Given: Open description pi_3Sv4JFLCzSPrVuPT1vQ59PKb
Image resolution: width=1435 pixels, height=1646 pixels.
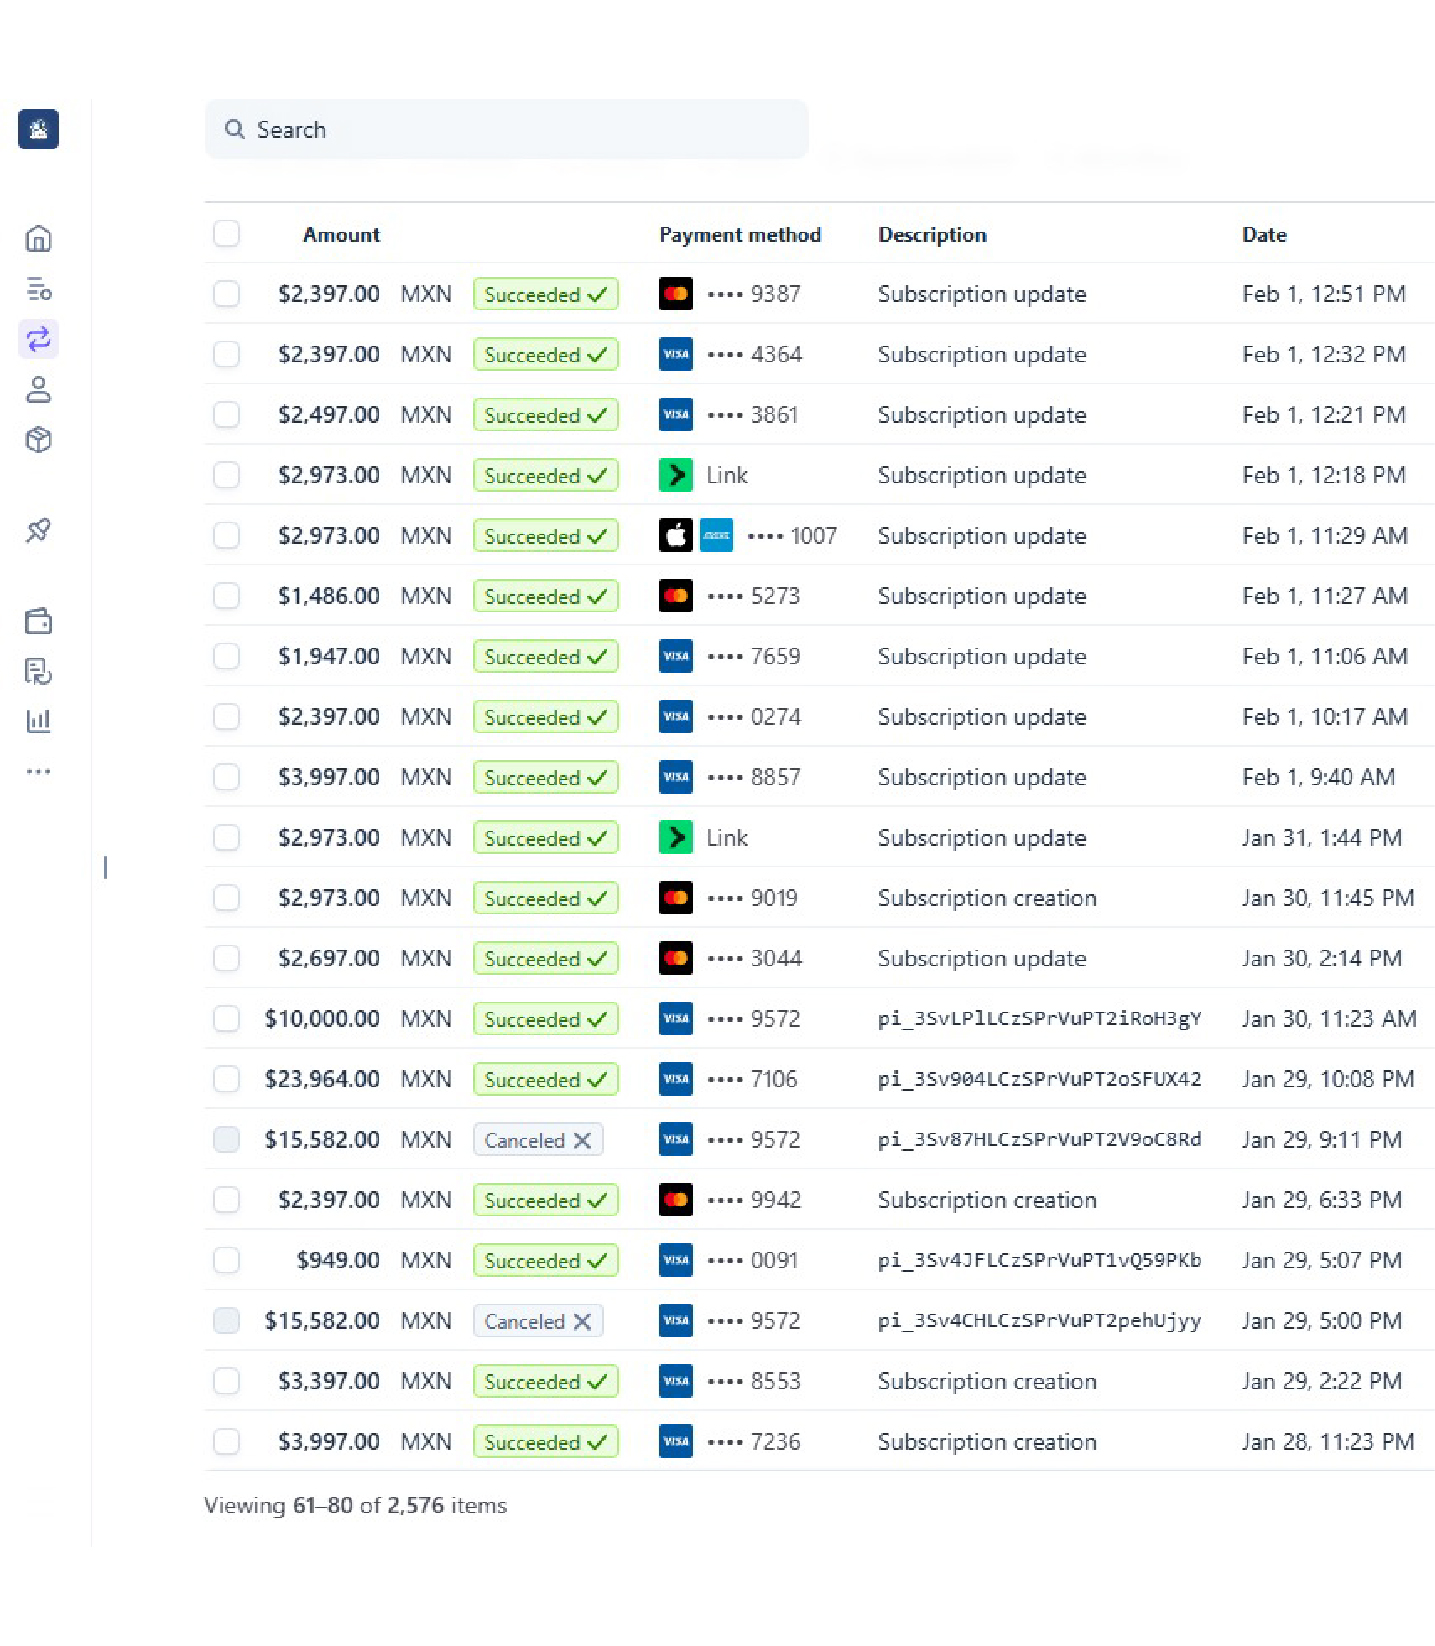Looking at the screenshot, I should pyautogui.click(x=1040, y=1260).
